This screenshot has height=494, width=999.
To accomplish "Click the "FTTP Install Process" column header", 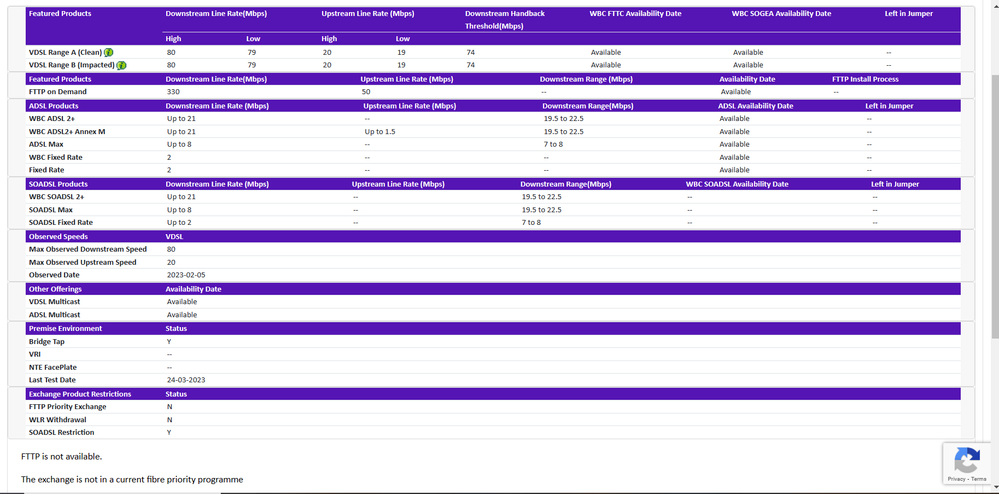I will [x=865, y=79].
